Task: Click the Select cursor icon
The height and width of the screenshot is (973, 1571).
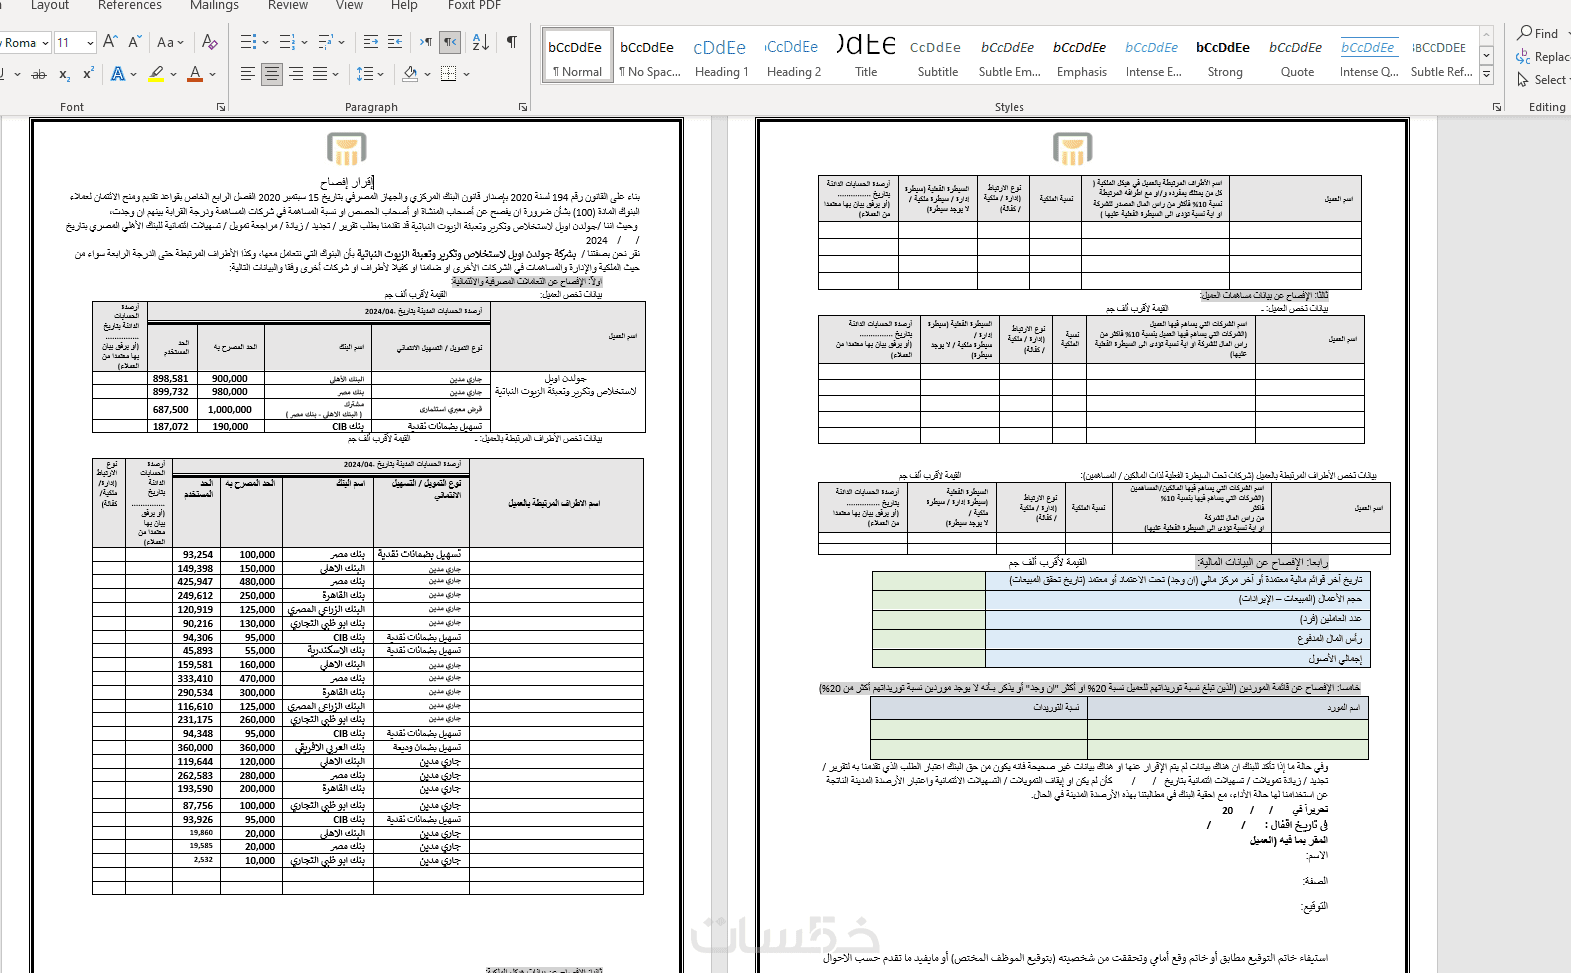Action: [1523, 80]
